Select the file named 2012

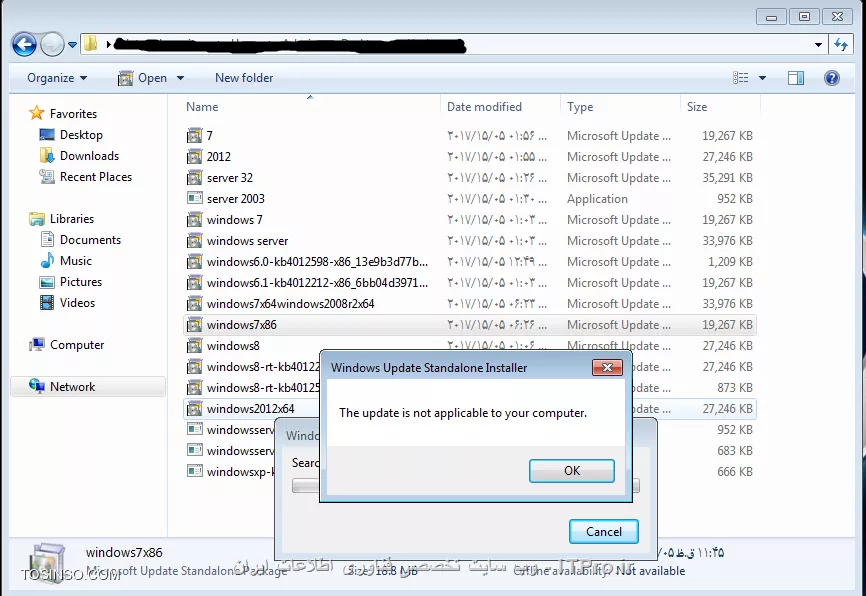tap(219, 156)
